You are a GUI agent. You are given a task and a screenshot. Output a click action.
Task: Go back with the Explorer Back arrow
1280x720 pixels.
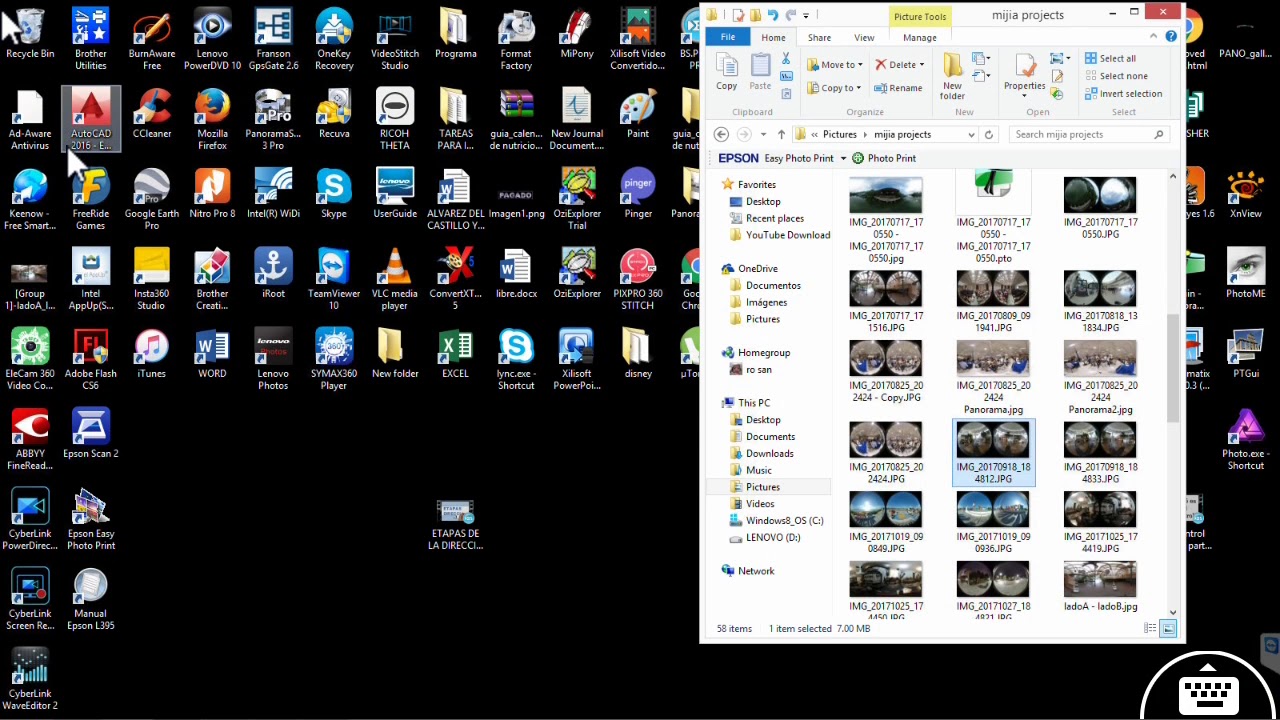coord(721,135)
